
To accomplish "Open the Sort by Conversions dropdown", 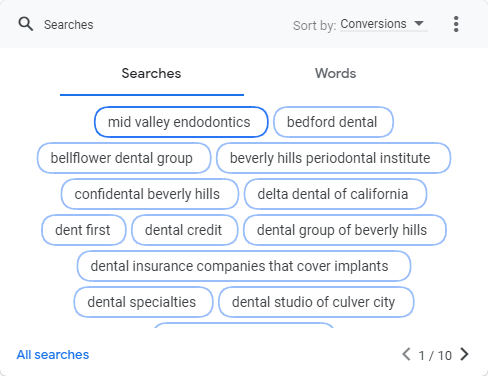I will pyautogui.click(x=384, y=24).
